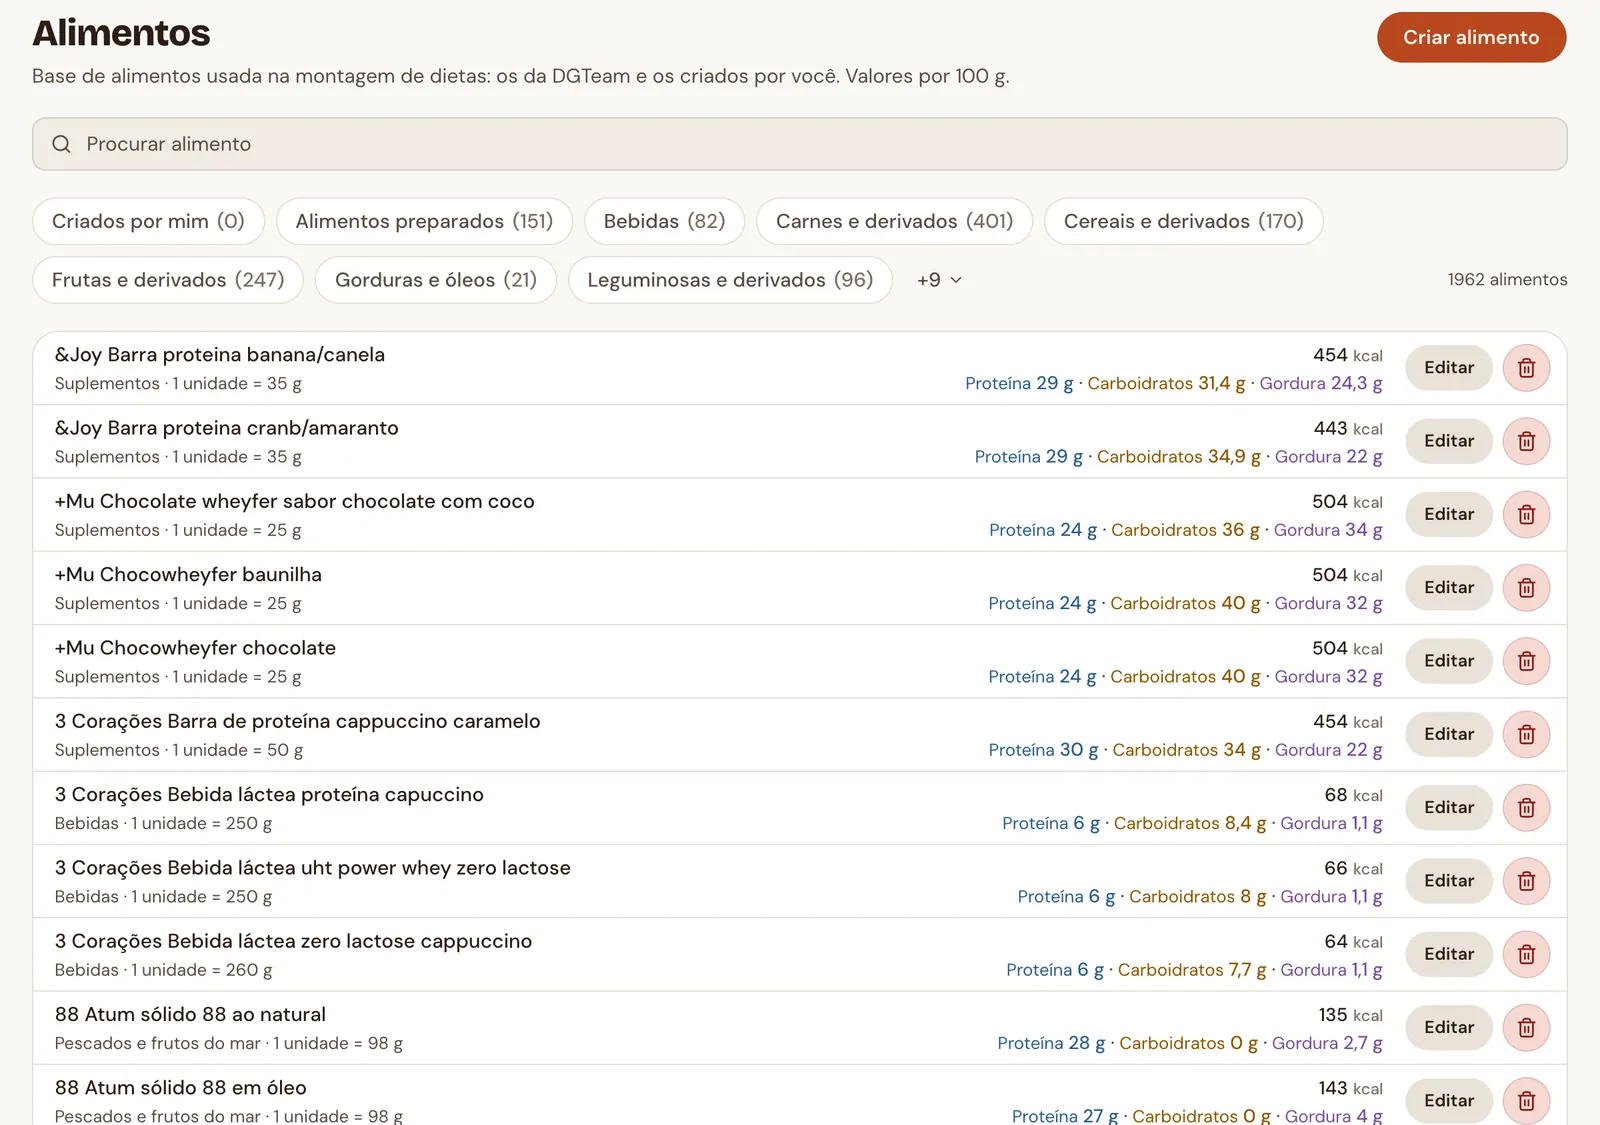1600x1125 pixels.
Task: Click the search magnifier icon
Action: (61, 144)
